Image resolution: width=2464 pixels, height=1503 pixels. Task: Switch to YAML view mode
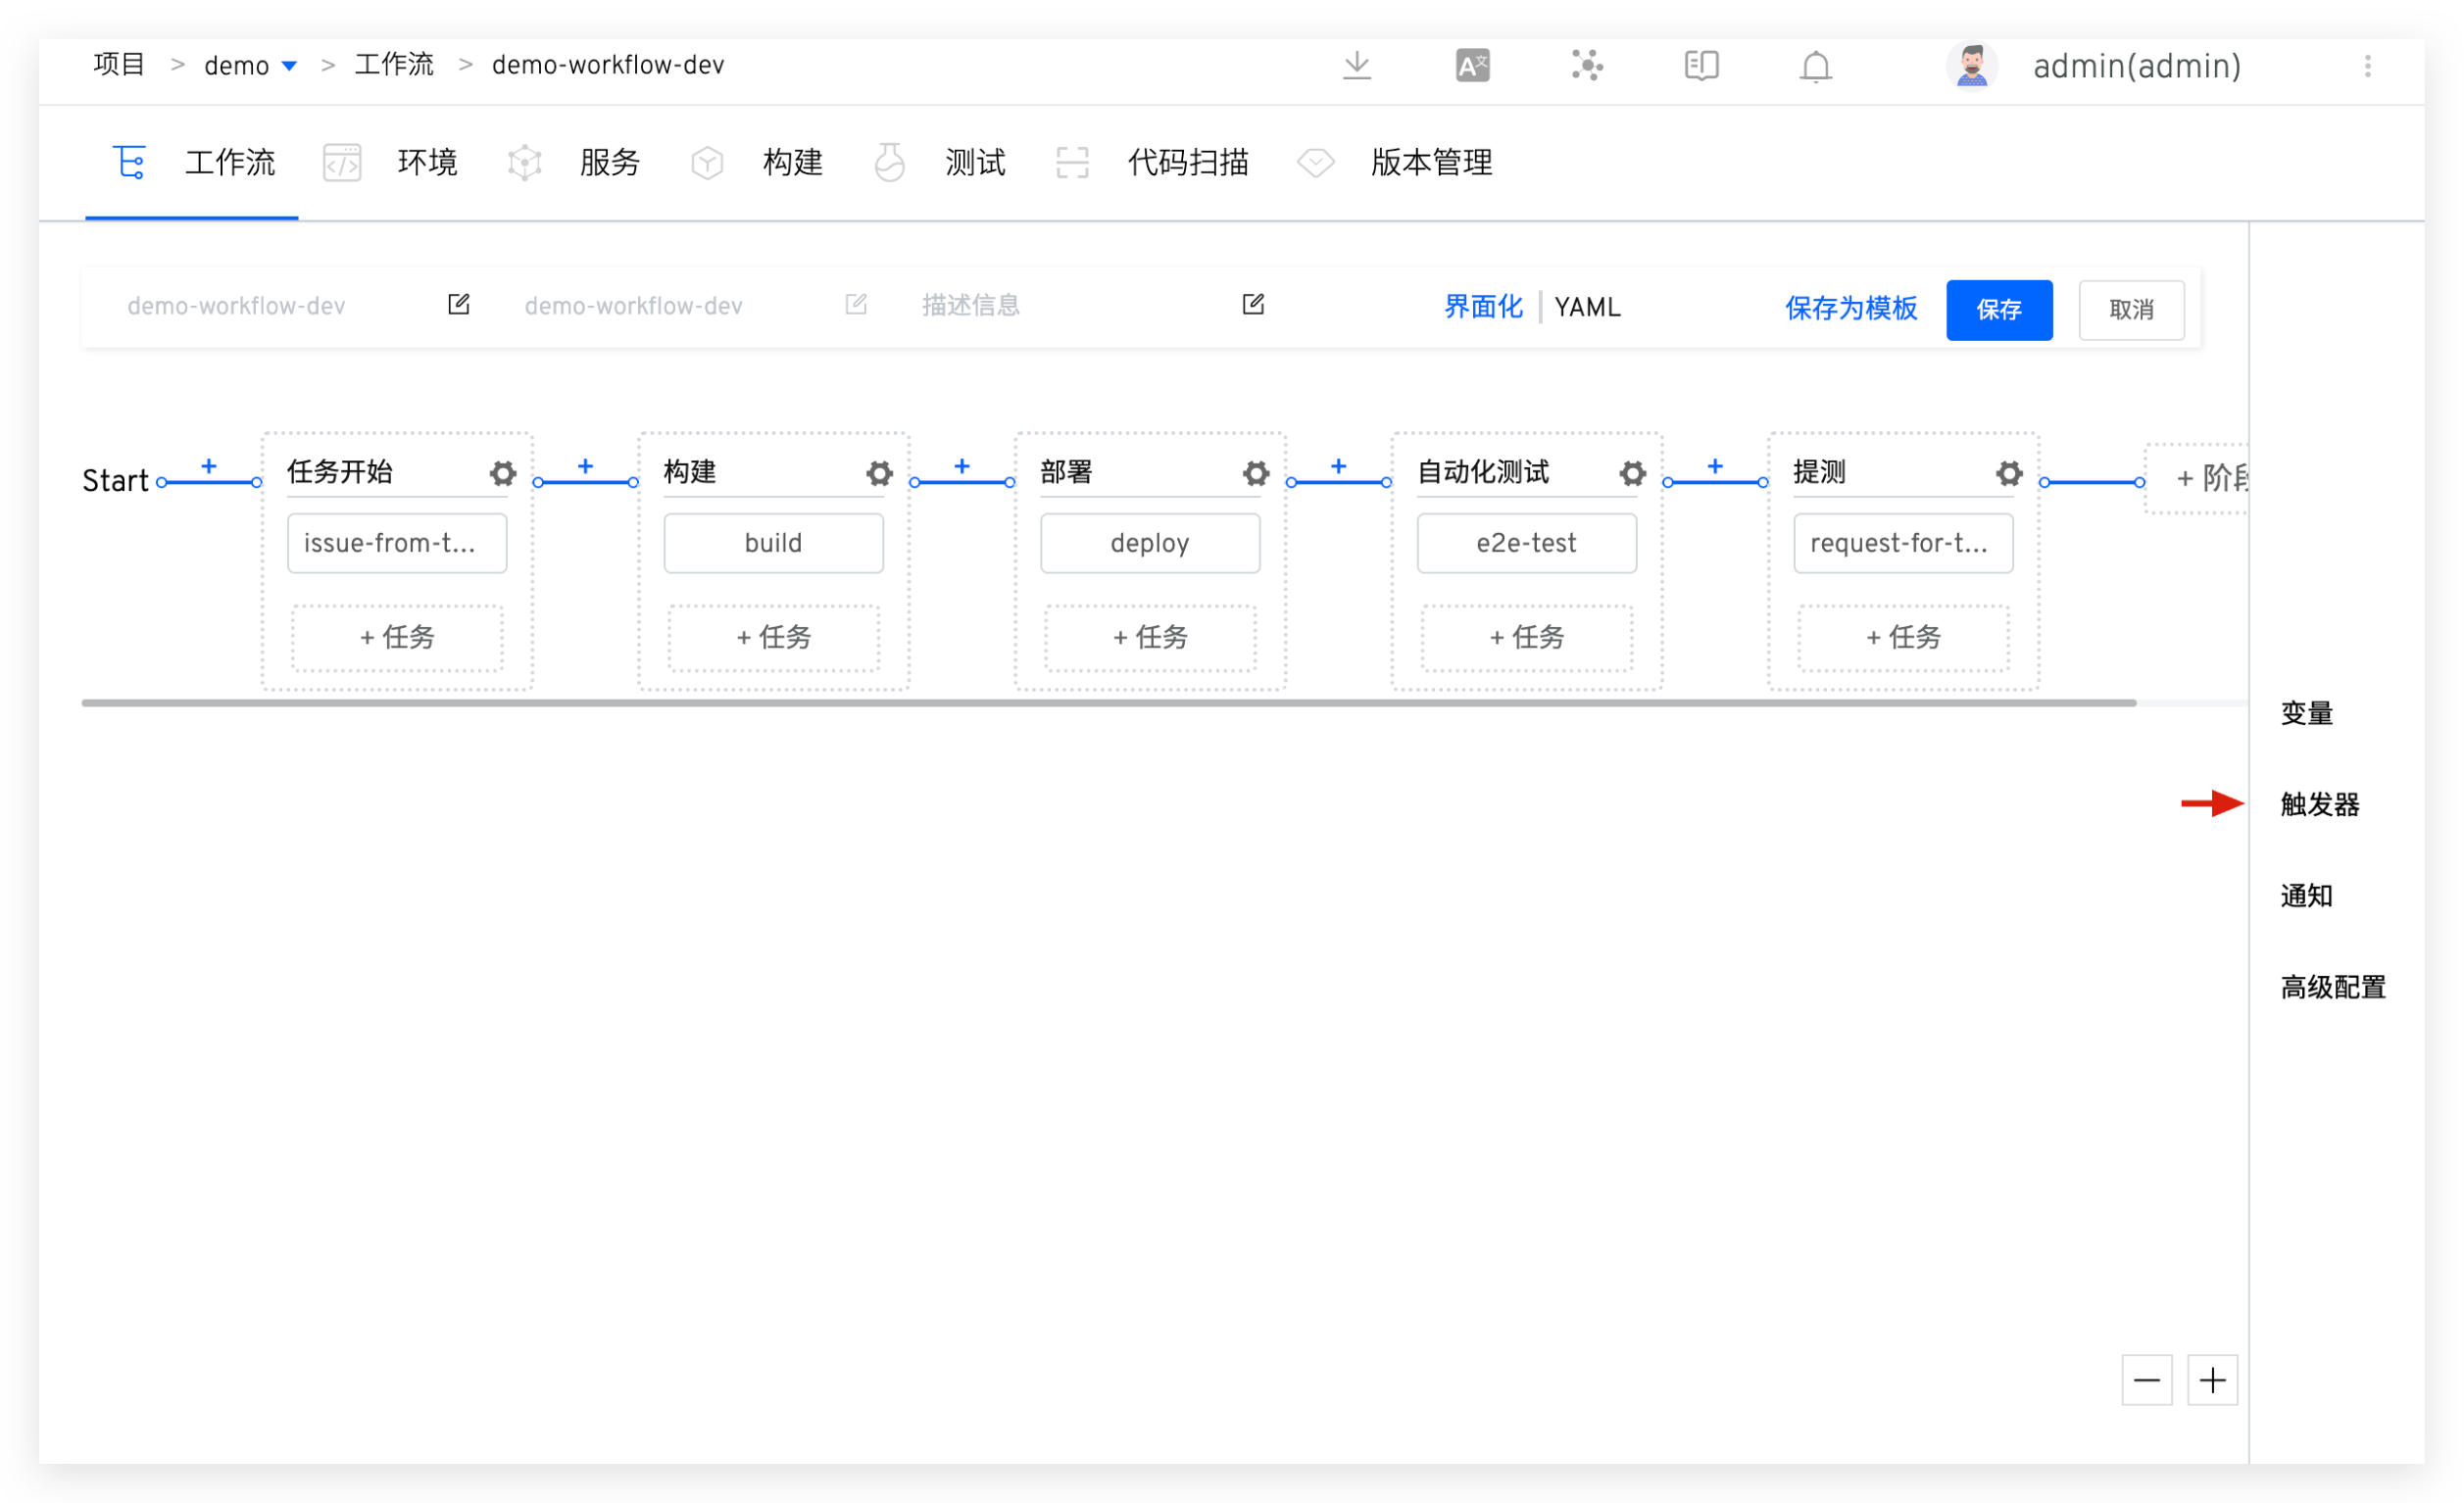pyautogui.click(x=1587, y=307)
